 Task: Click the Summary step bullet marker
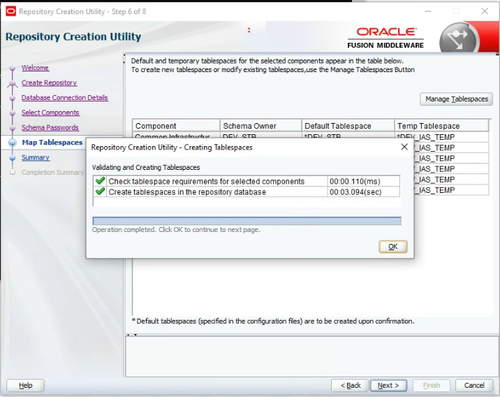pos(13,158)
